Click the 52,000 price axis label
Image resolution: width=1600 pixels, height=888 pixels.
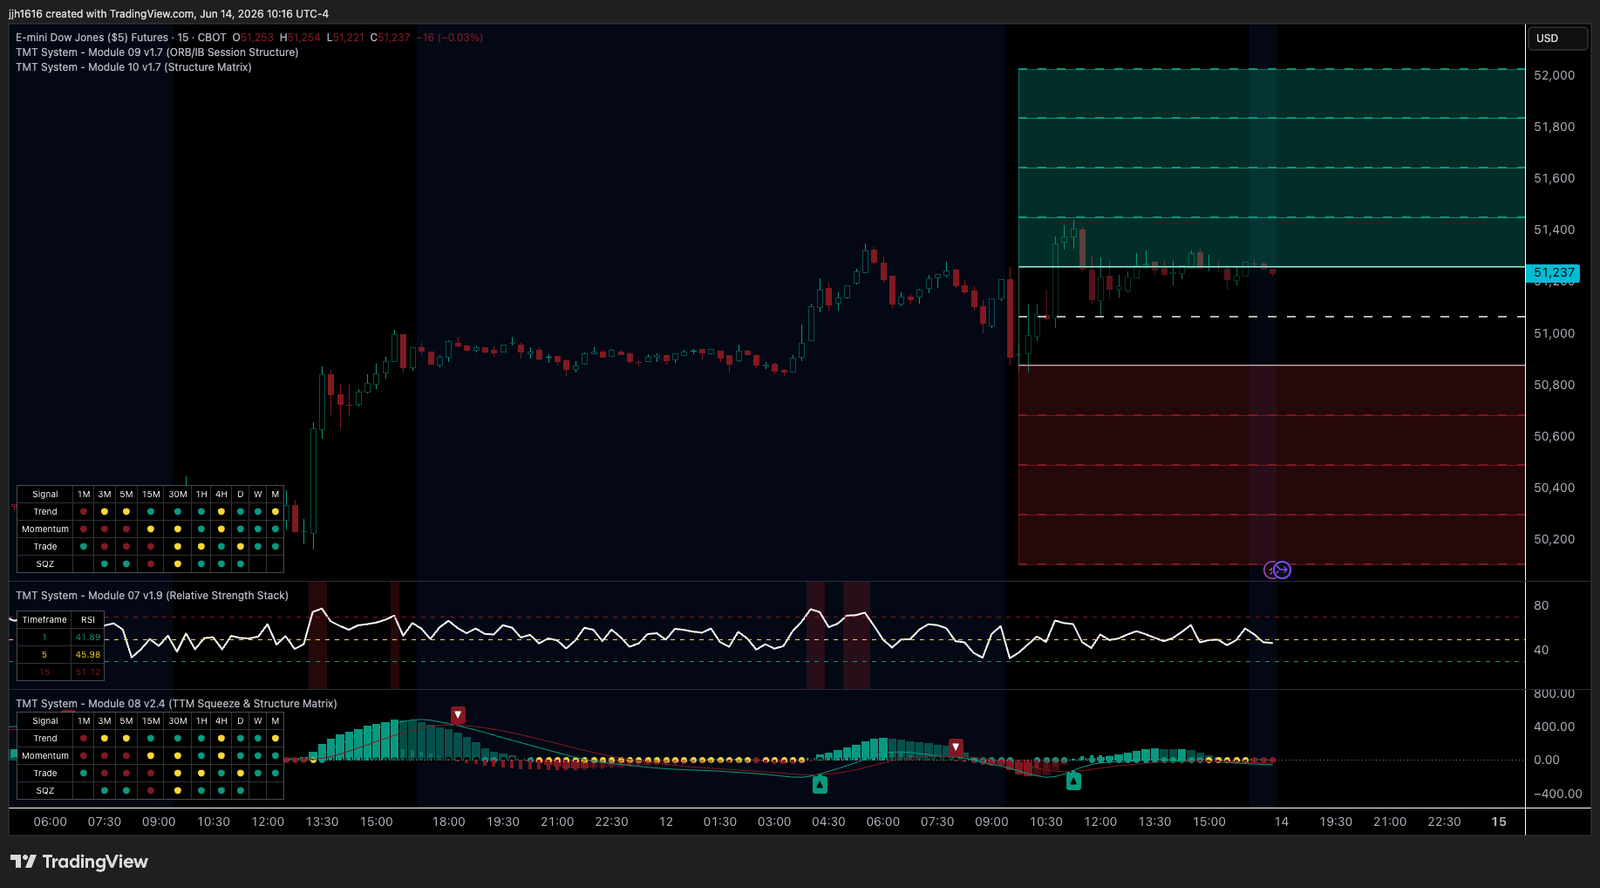(x=1554, y=75)
